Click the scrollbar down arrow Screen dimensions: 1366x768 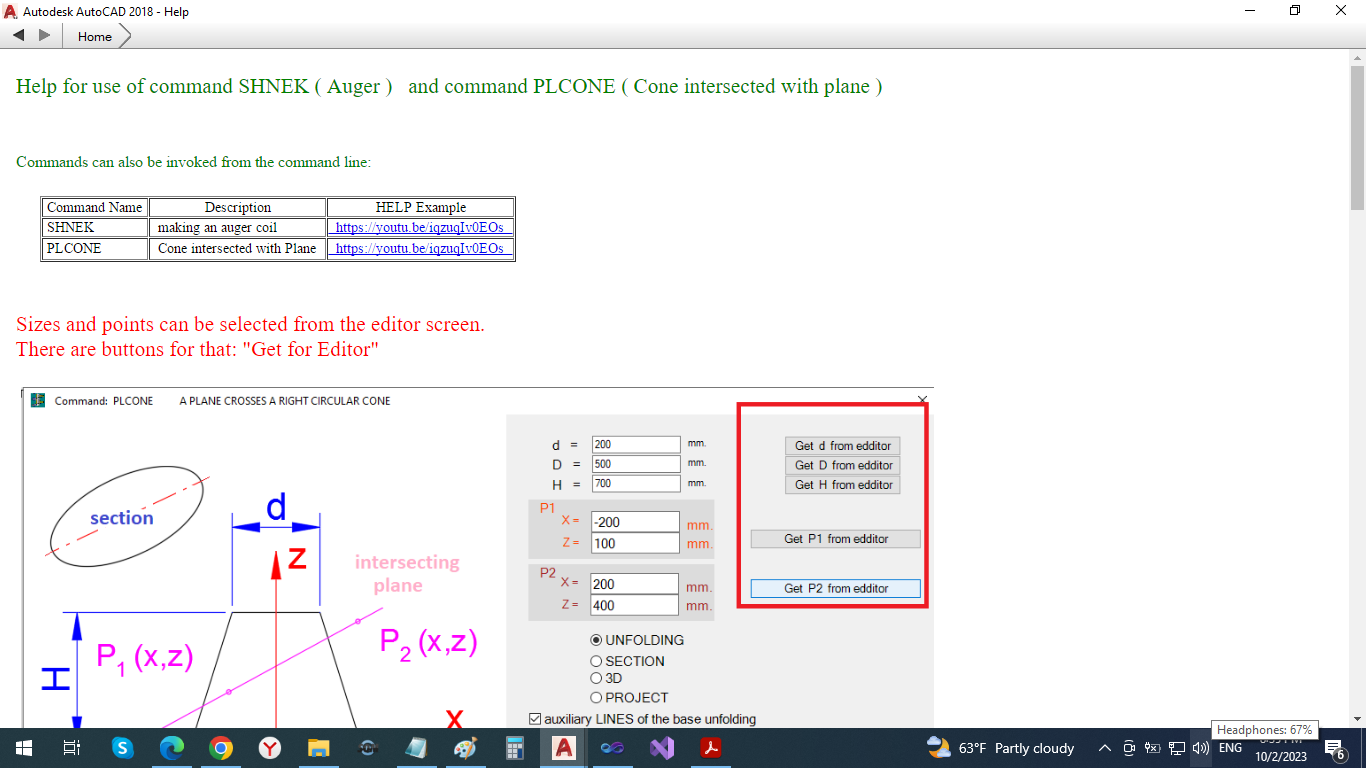(1357, 718)
